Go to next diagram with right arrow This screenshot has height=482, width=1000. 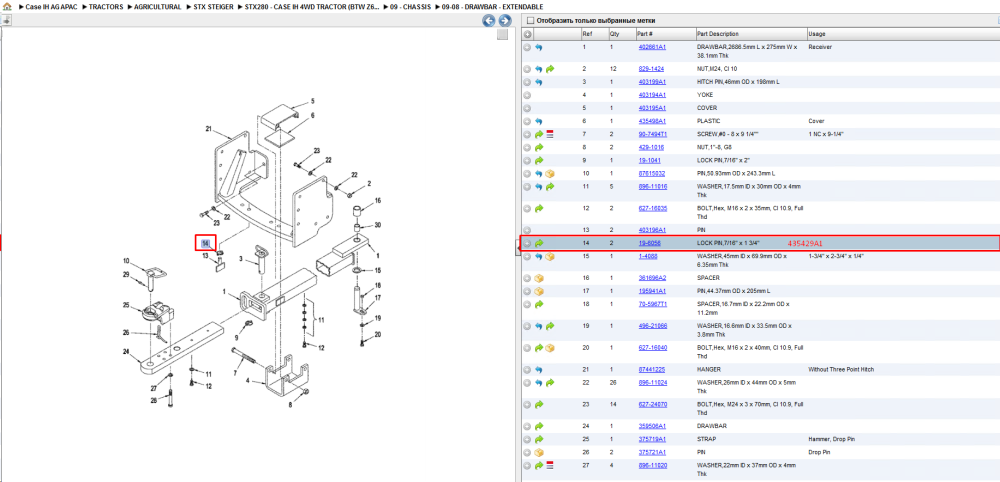(x=504, y=21)
